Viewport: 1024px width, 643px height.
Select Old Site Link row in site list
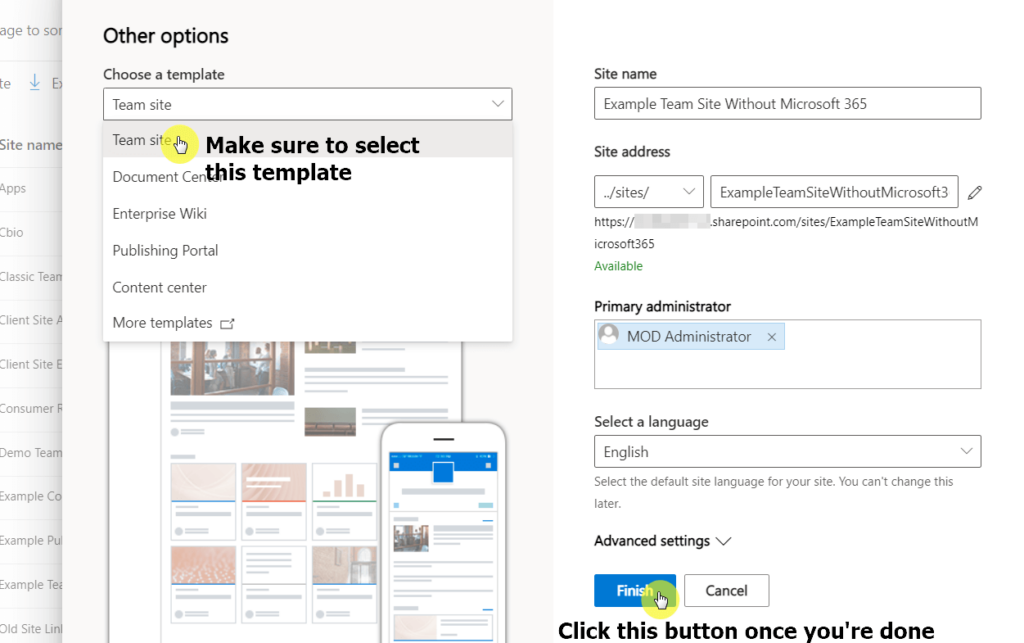point(31,629)
